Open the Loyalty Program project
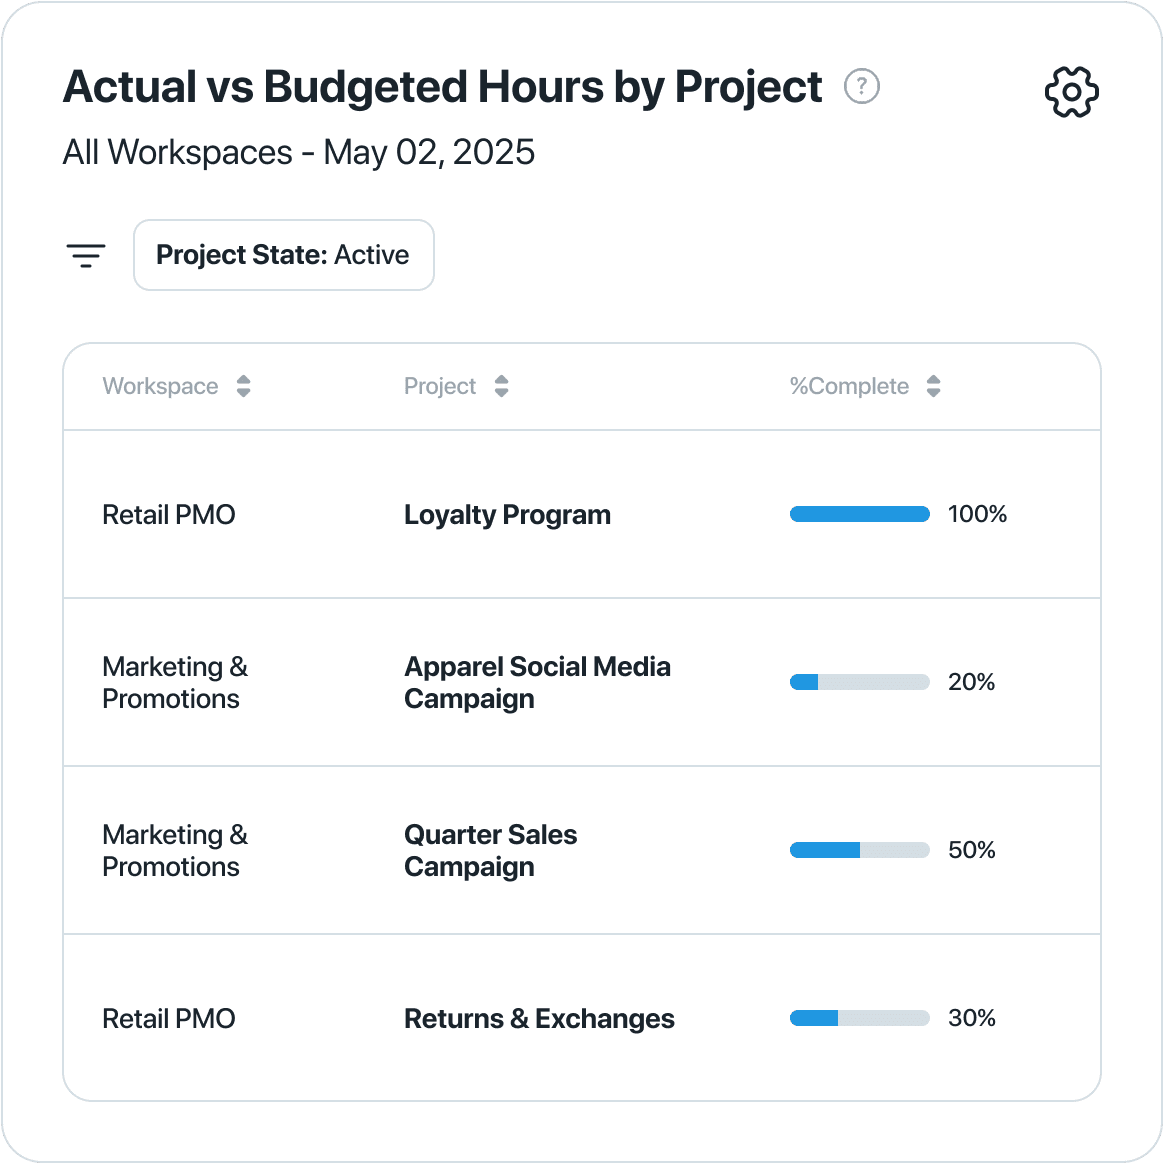The height and width of the screenshot is (1163, 1163). pyautogui.click(x=507, y=514)
